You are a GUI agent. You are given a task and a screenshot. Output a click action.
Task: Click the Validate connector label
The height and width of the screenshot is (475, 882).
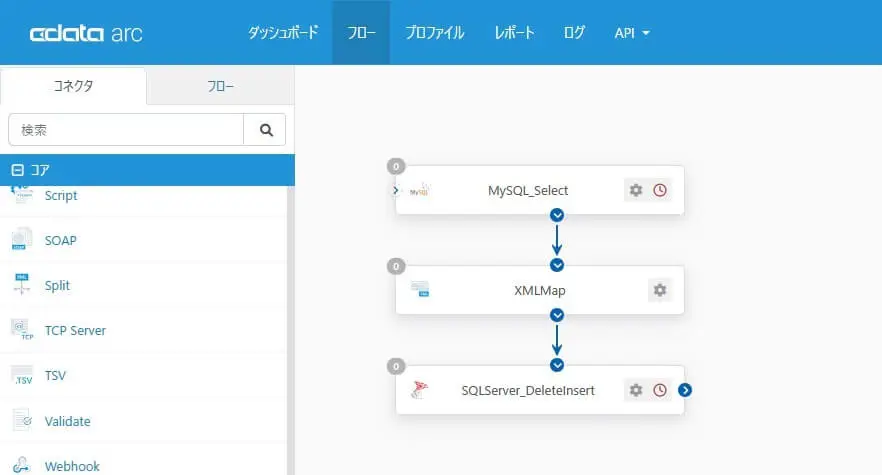(68, 421)
